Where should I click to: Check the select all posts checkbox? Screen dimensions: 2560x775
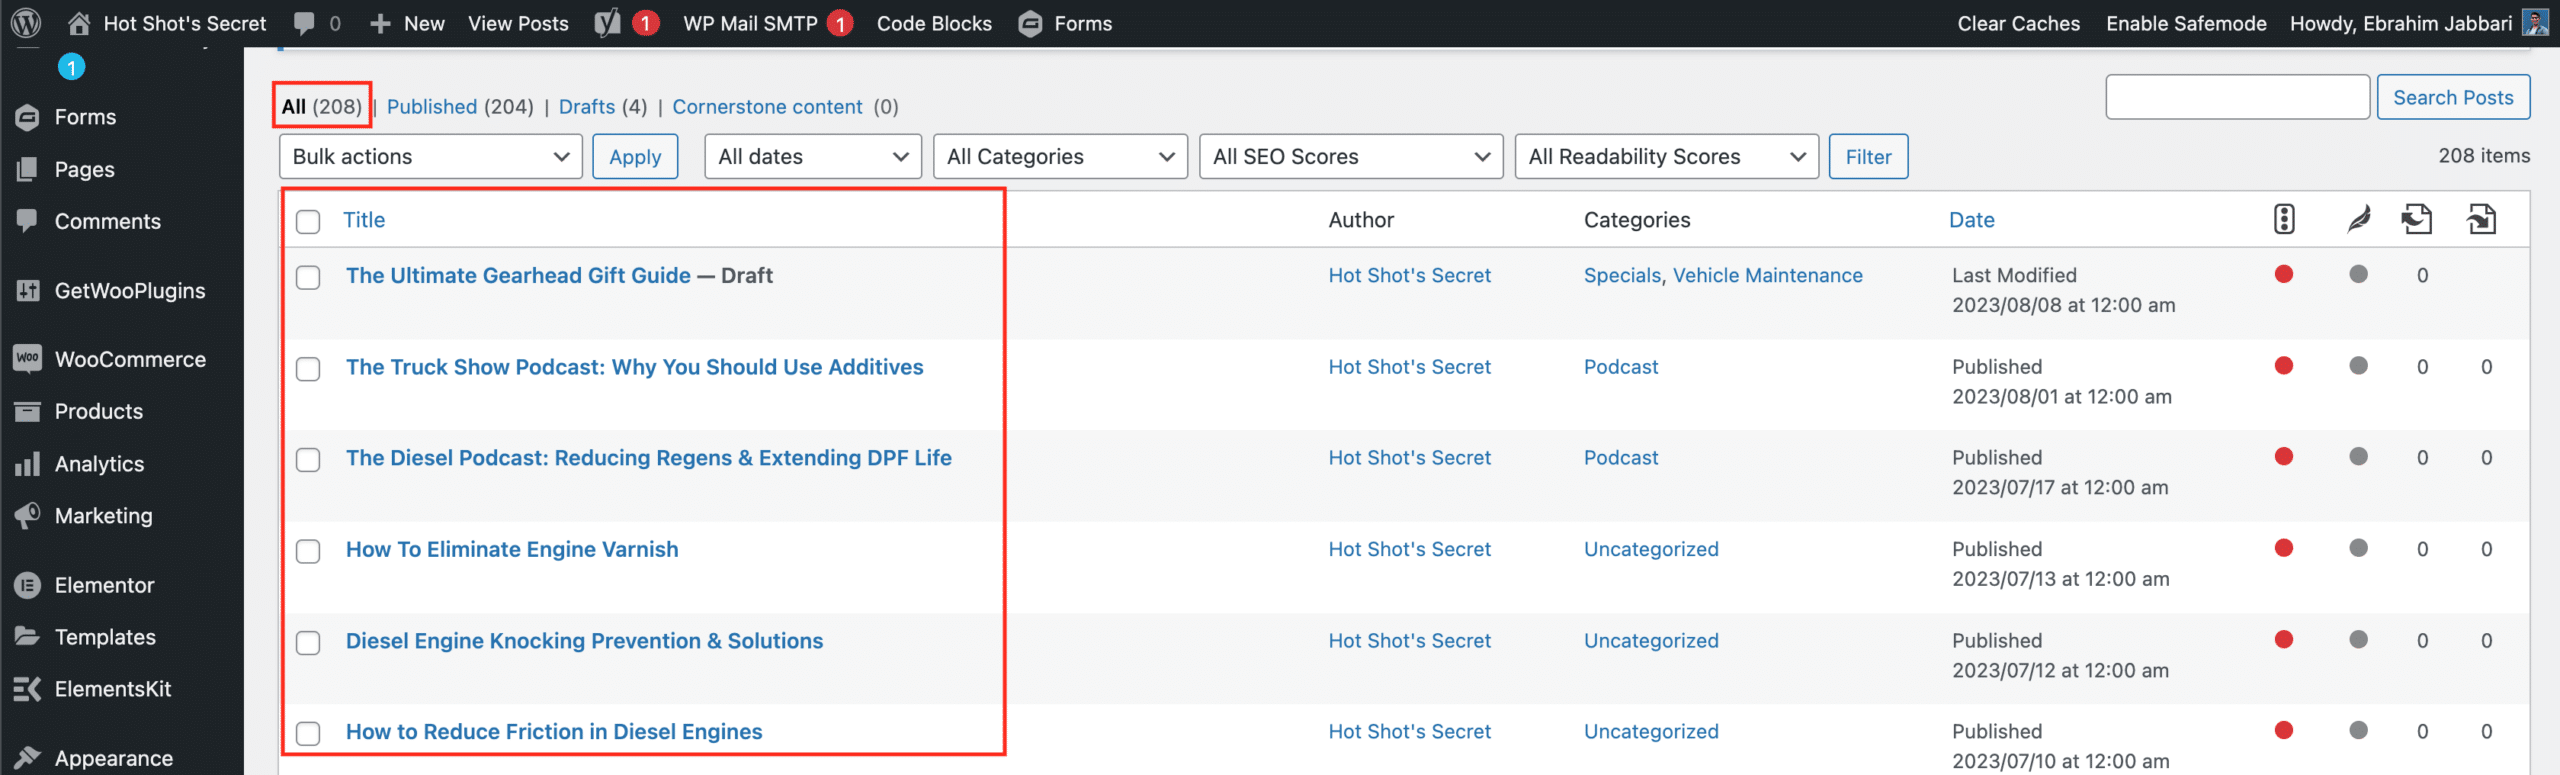(x=308, y=221)
